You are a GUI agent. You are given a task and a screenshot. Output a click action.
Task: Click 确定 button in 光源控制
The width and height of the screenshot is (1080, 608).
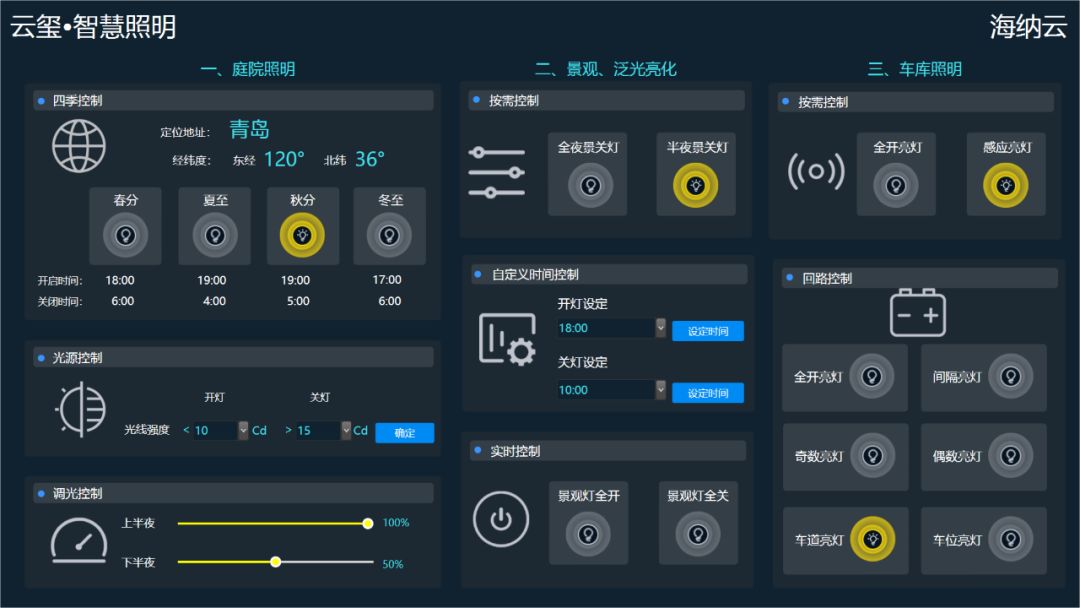click(x=404, y=432)
